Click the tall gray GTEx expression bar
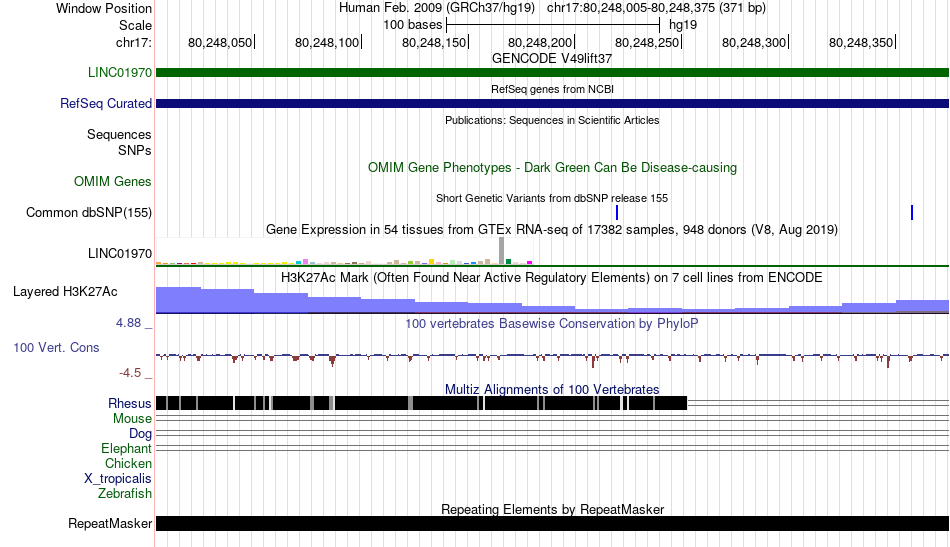Screen dimensions: 950x547 pyautogui.click(x=502, y=251)
